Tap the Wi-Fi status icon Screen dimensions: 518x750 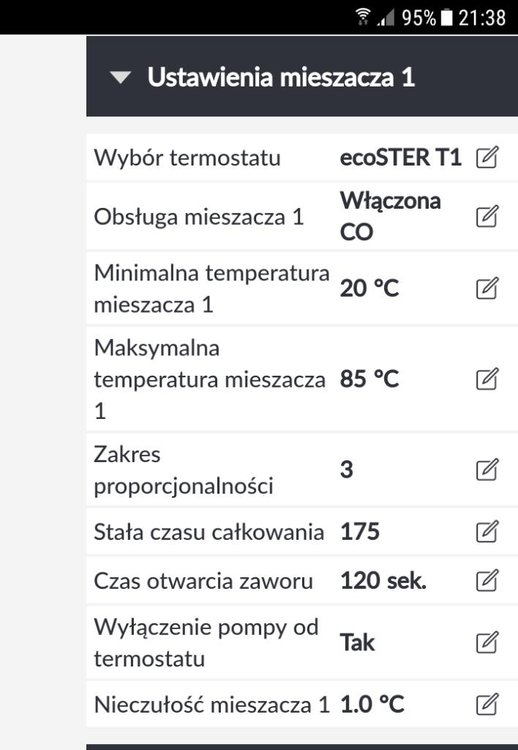click(364, 16)
